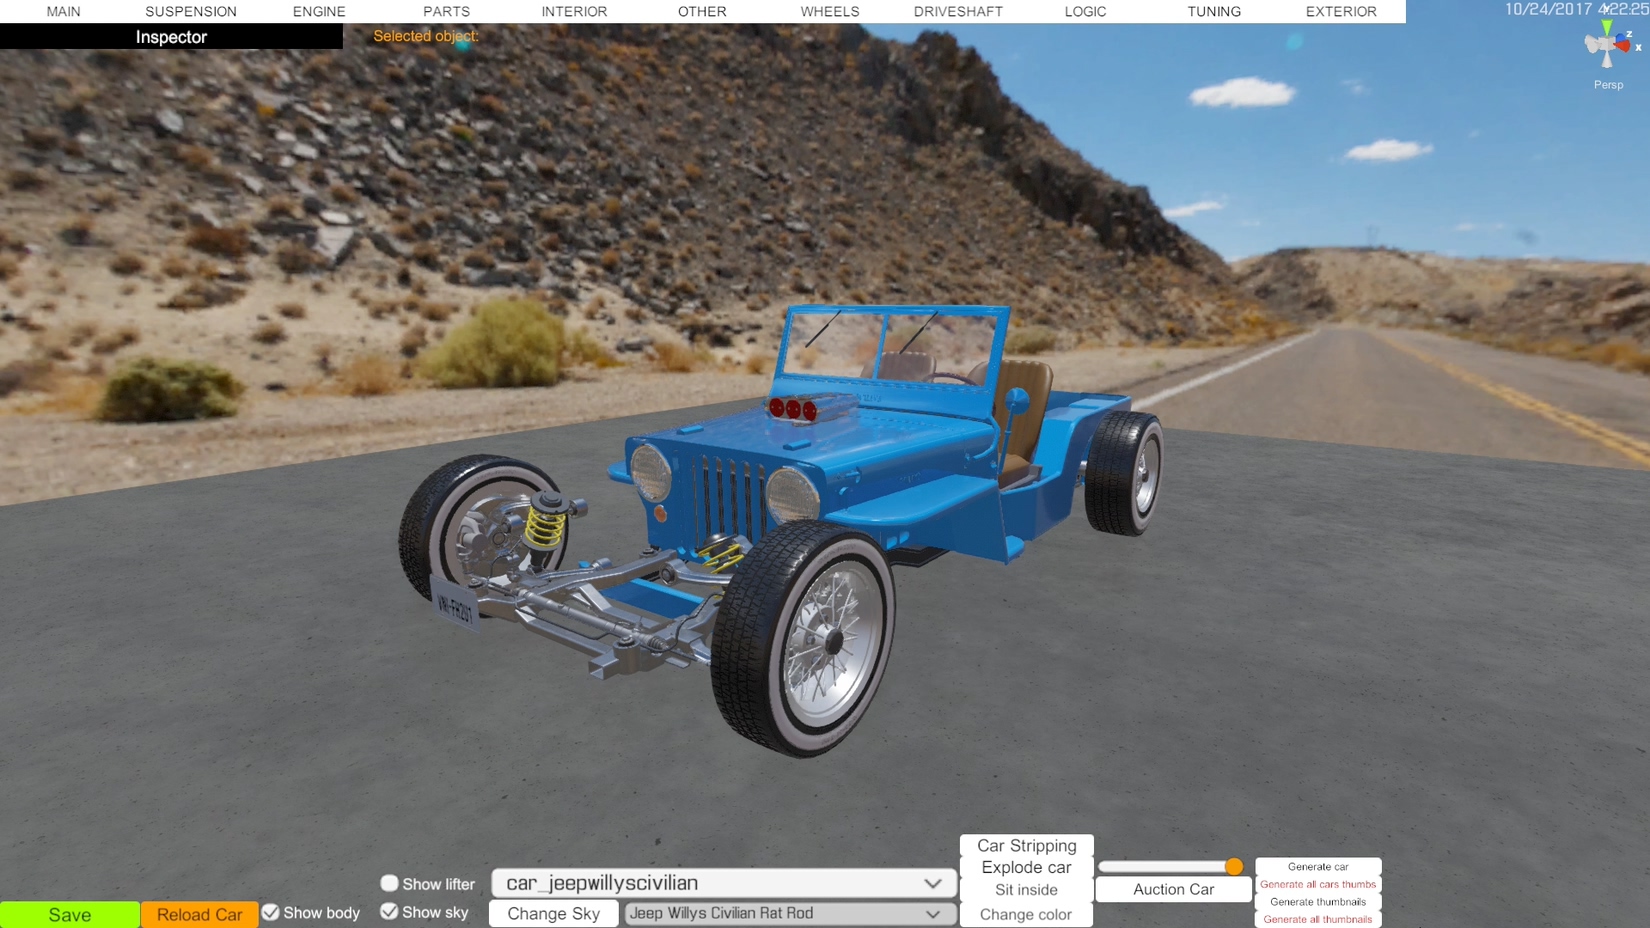The width and height of the screenshot is (1650, 928).
Task: Click the red X-axis cone on orientation gizmo
Action: click(x=1623, y=45)
